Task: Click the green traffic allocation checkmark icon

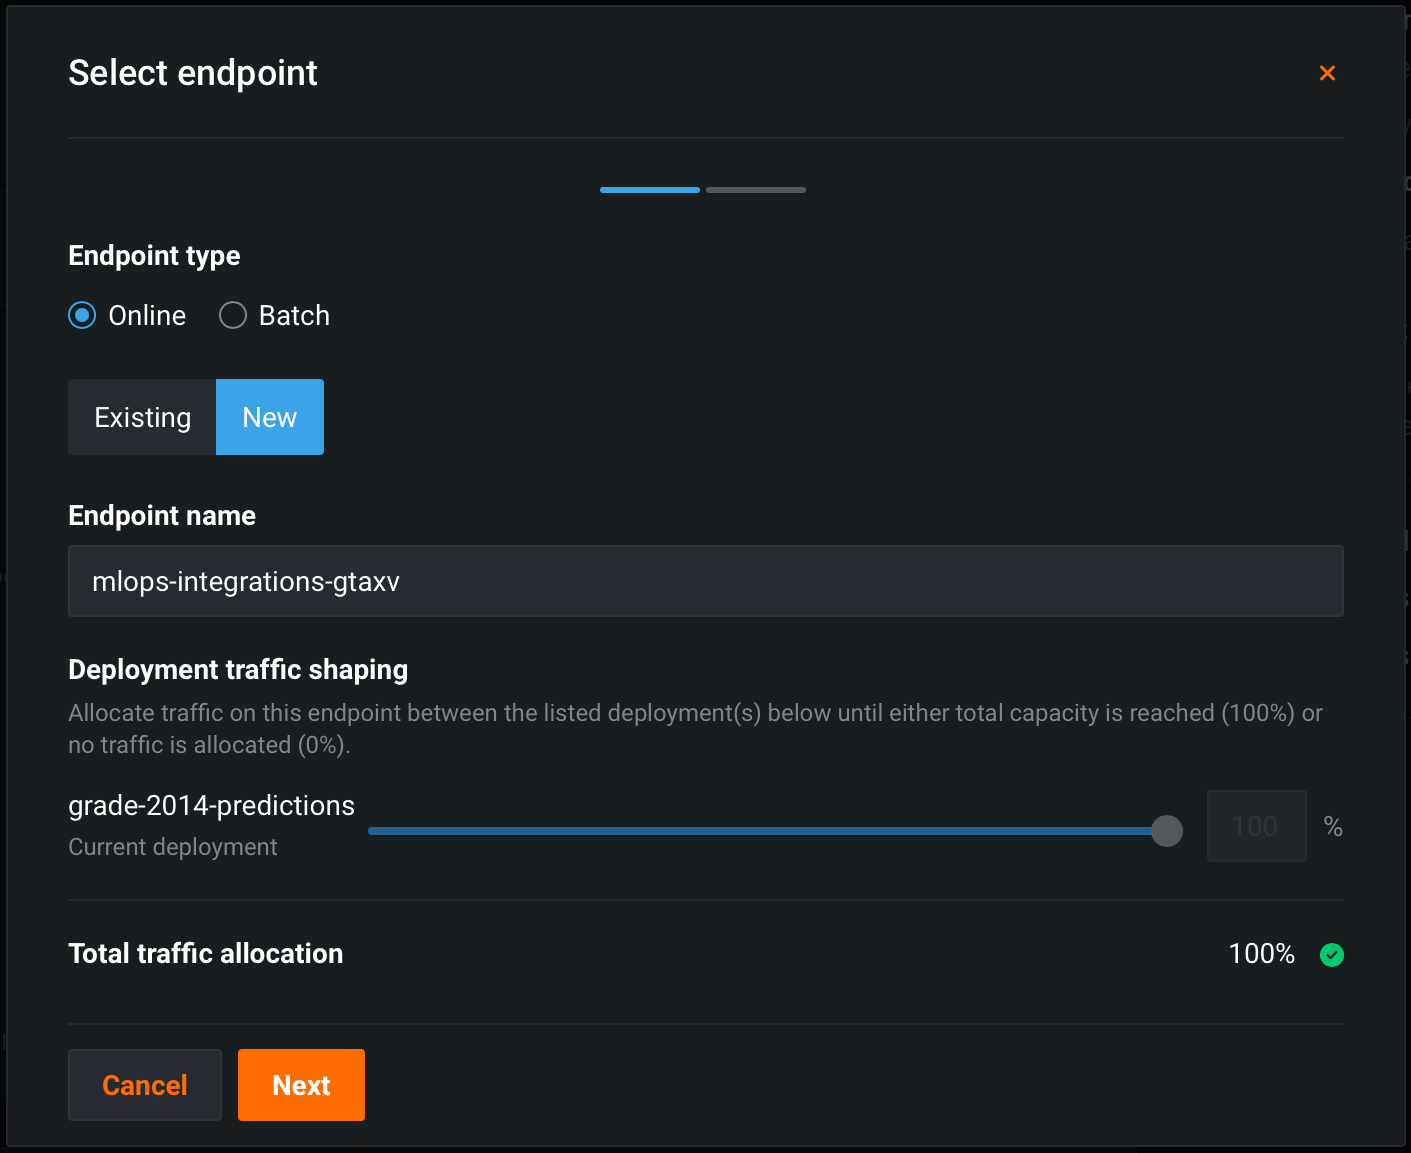Action: (x=1331, y=955)
